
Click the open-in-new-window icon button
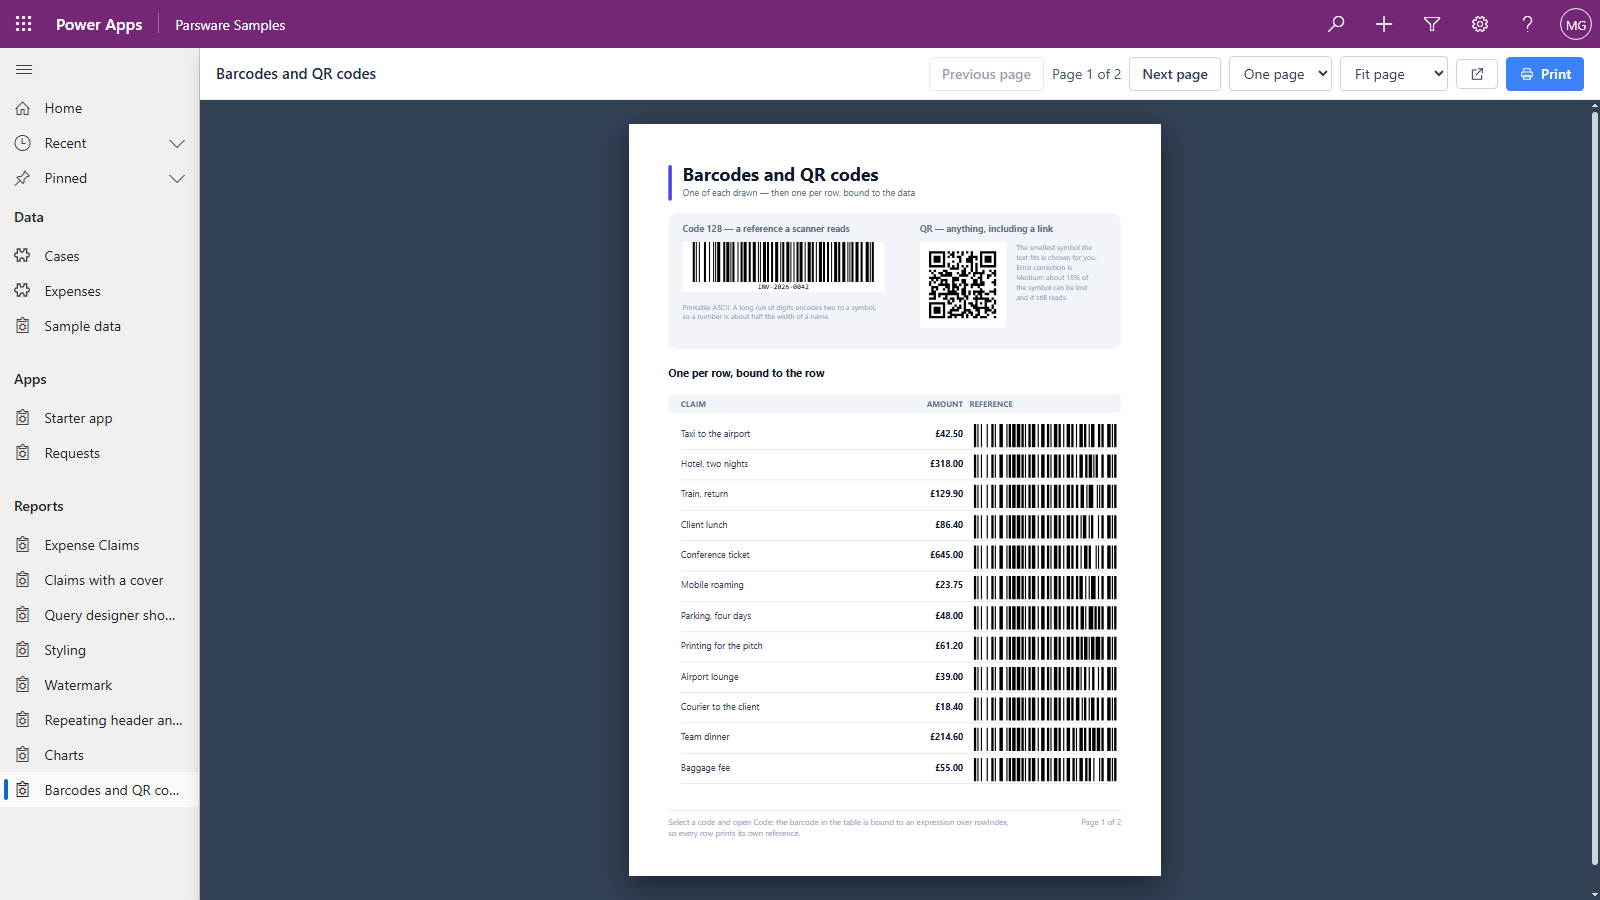(x=1477, y=74)
